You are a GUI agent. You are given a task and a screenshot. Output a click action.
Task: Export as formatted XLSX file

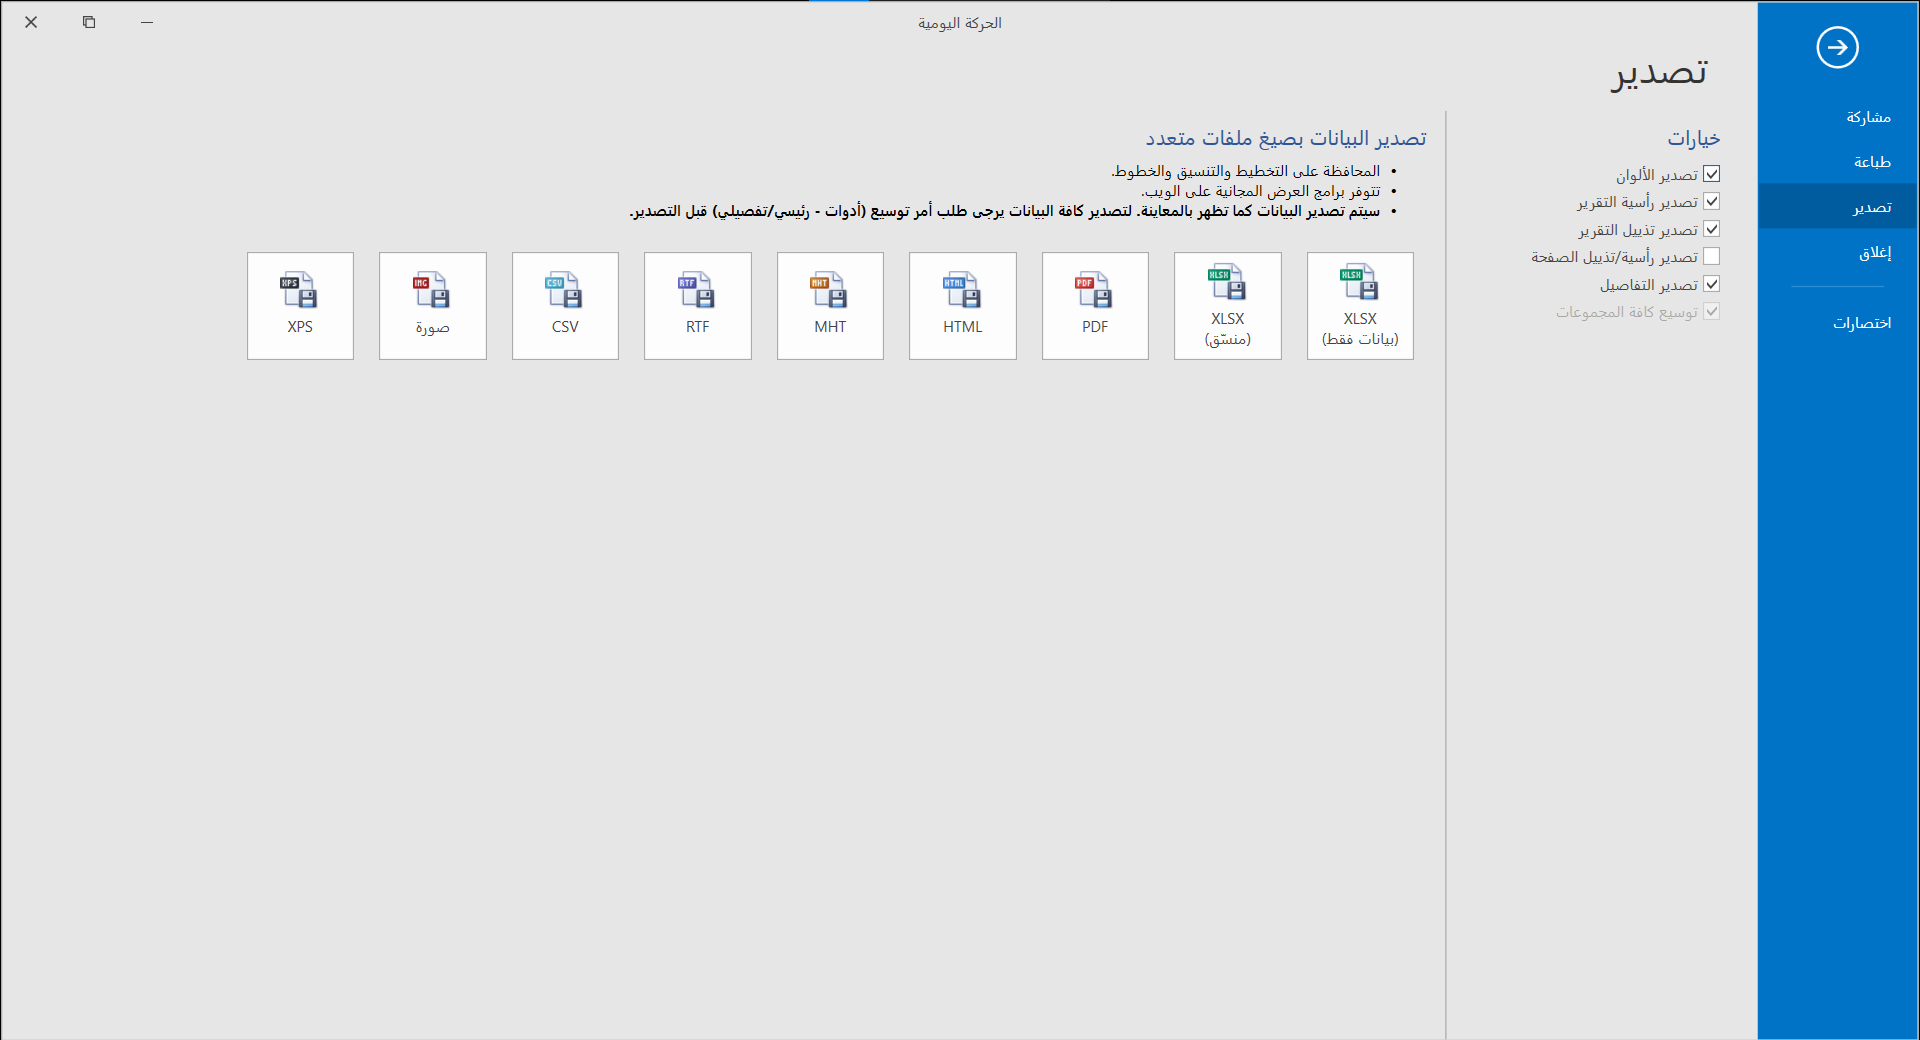pyautogui.click(x=1227, y=305)
